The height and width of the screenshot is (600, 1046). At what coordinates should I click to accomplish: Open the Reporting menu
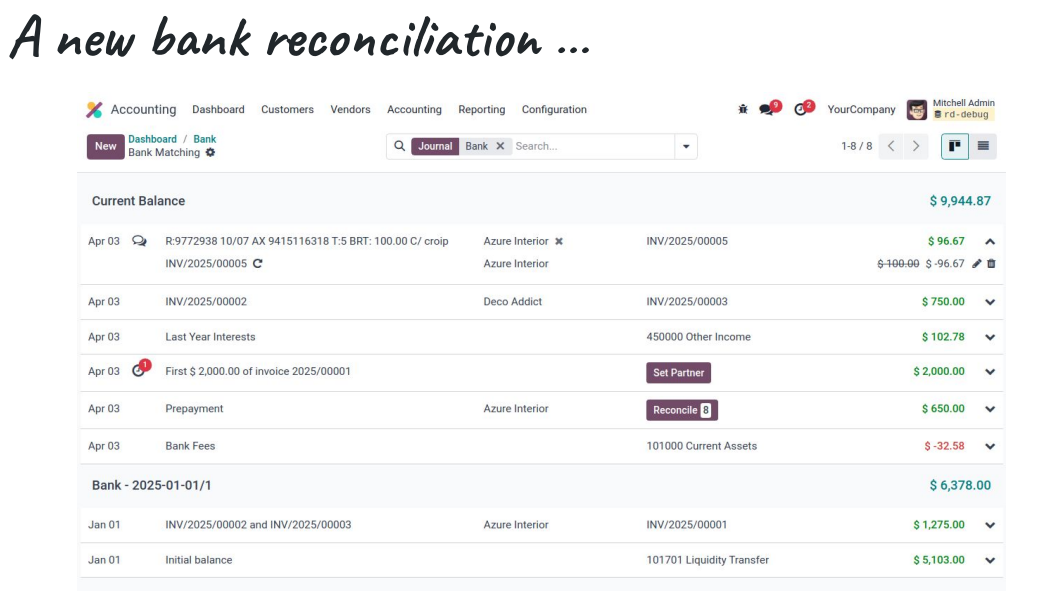481,110
